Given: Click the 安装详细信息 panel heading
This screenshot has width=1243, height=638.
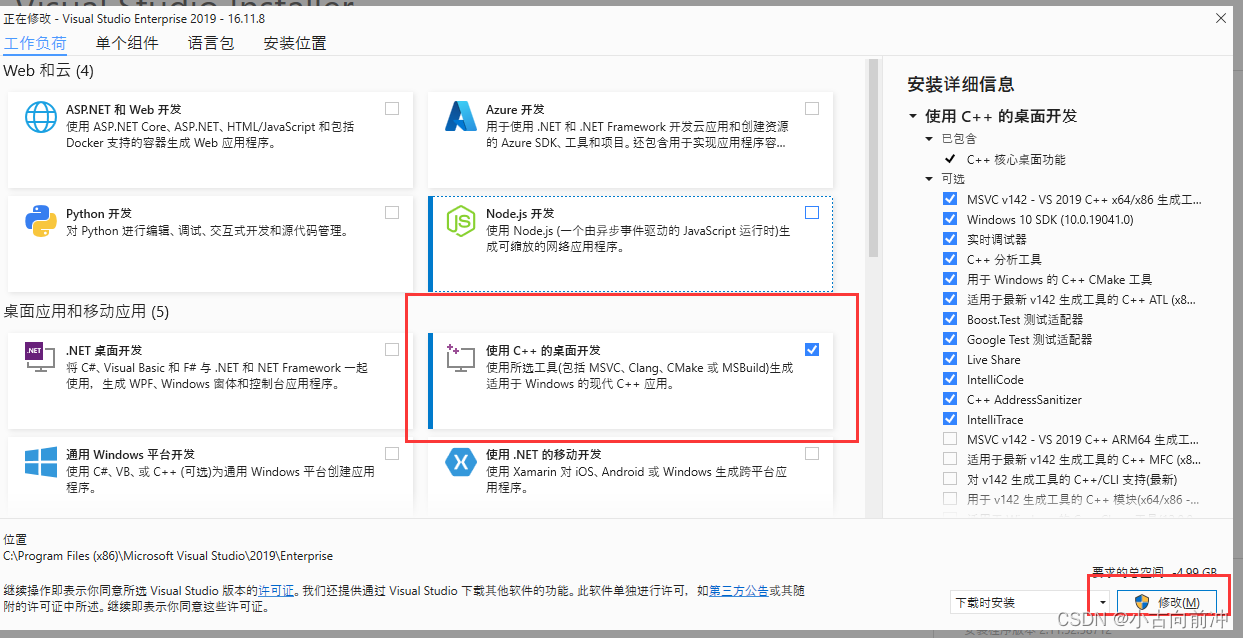Looking at the screenshot, I should pos(960,84).
